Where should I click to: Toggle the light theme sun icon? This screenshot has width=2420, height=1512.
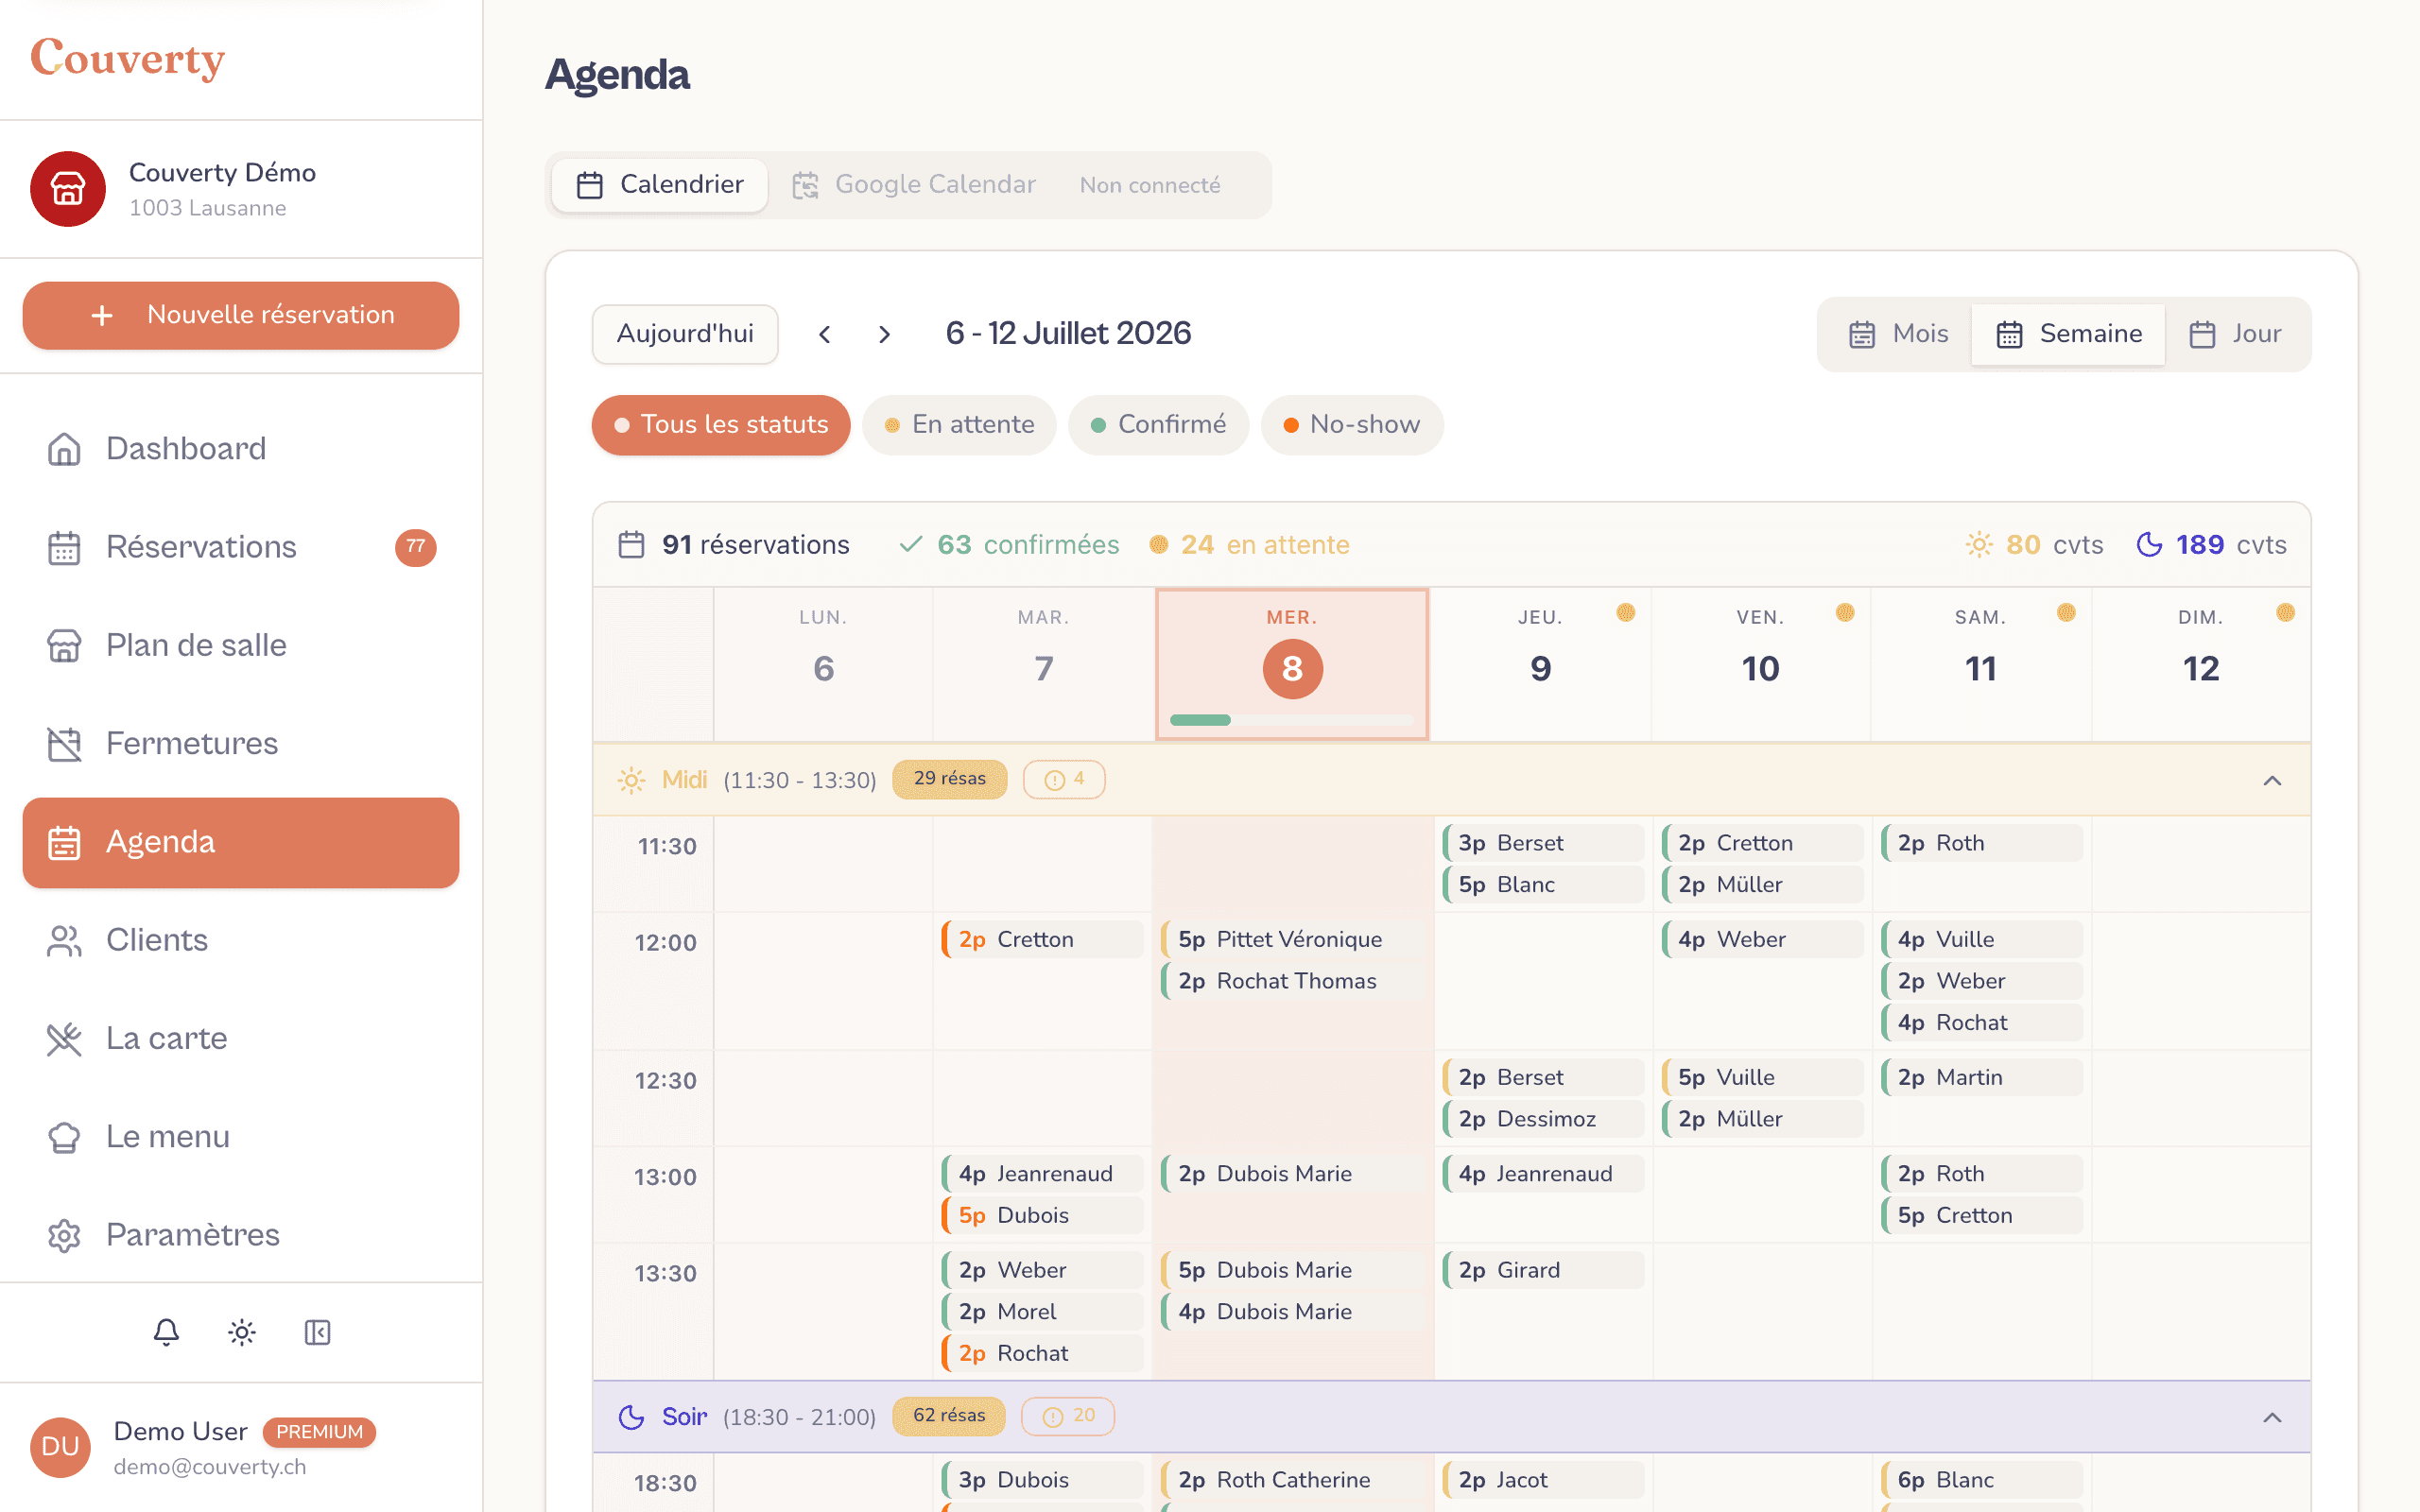pos(242,1332)
